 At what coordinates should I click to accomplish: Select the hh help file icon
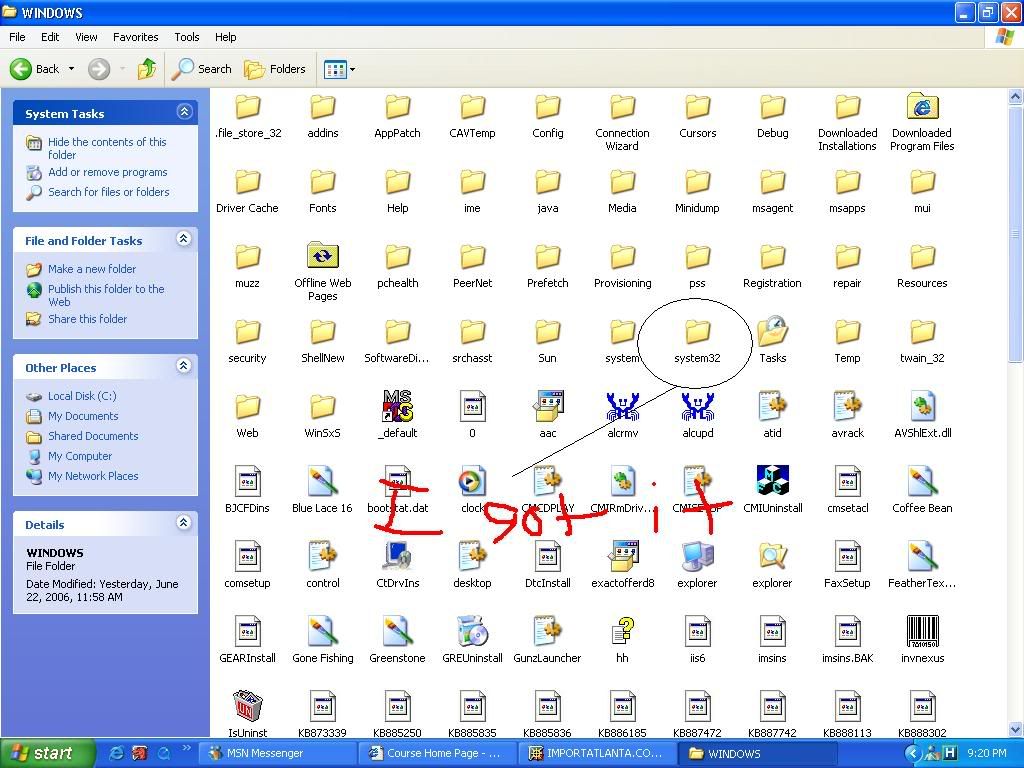point(622,632)
